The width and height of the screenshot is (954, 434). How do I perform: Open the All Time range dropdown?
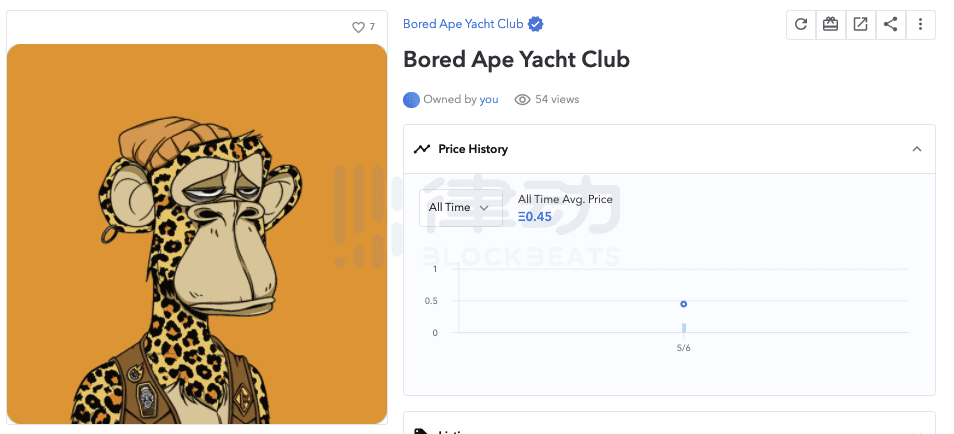point(459,207)
